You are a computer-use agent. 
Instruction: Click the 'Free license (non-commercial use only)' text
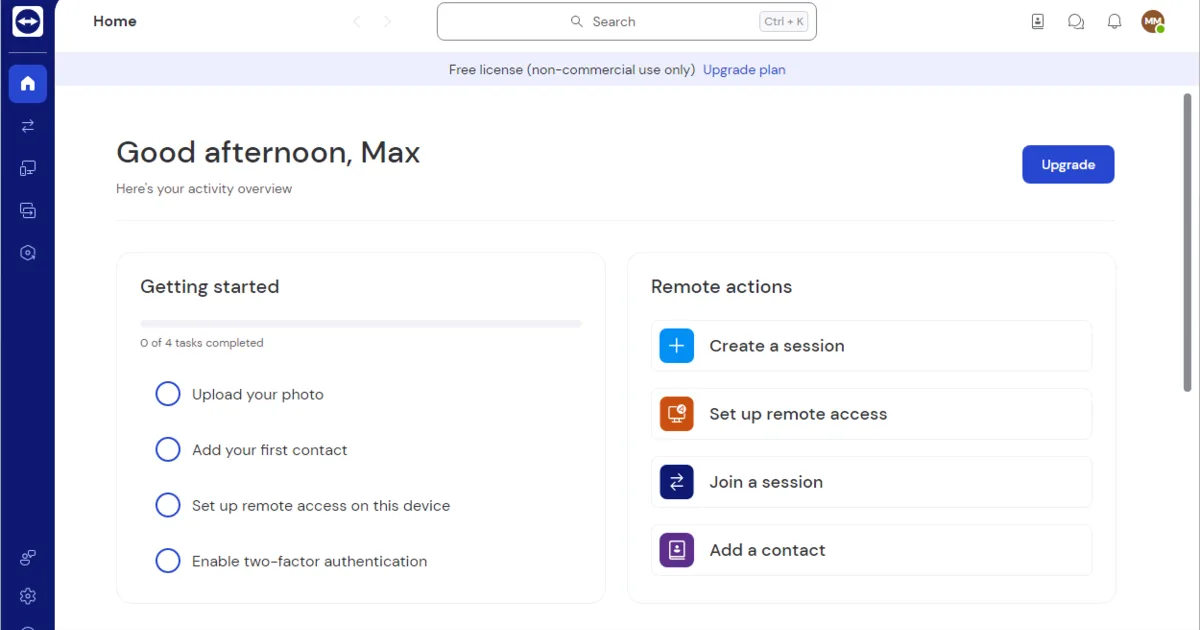572,70
